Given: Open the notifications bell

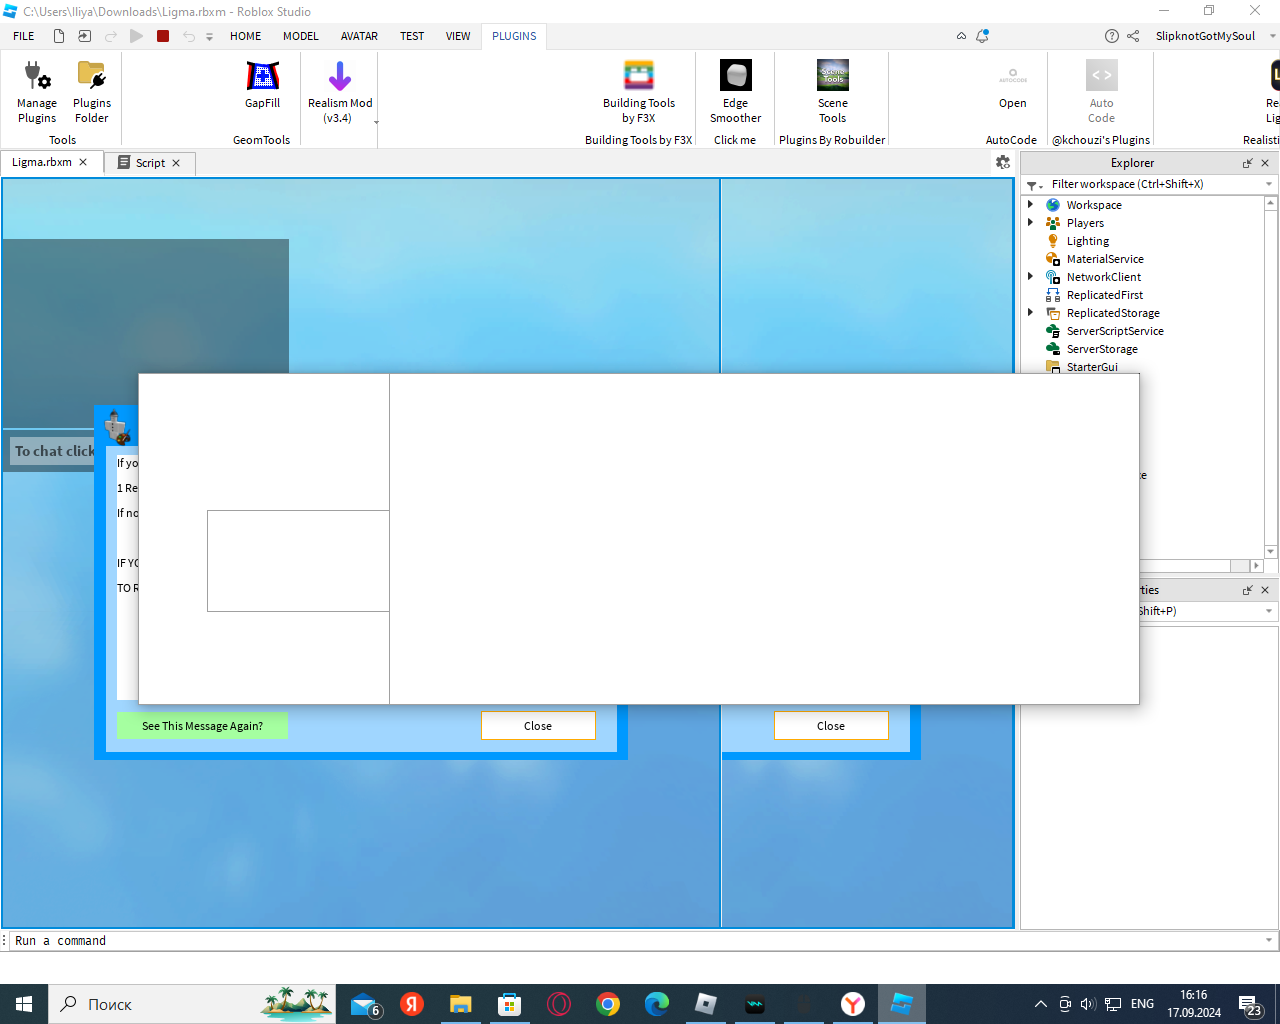Looking at the screenshot, I should click(983, 36).
